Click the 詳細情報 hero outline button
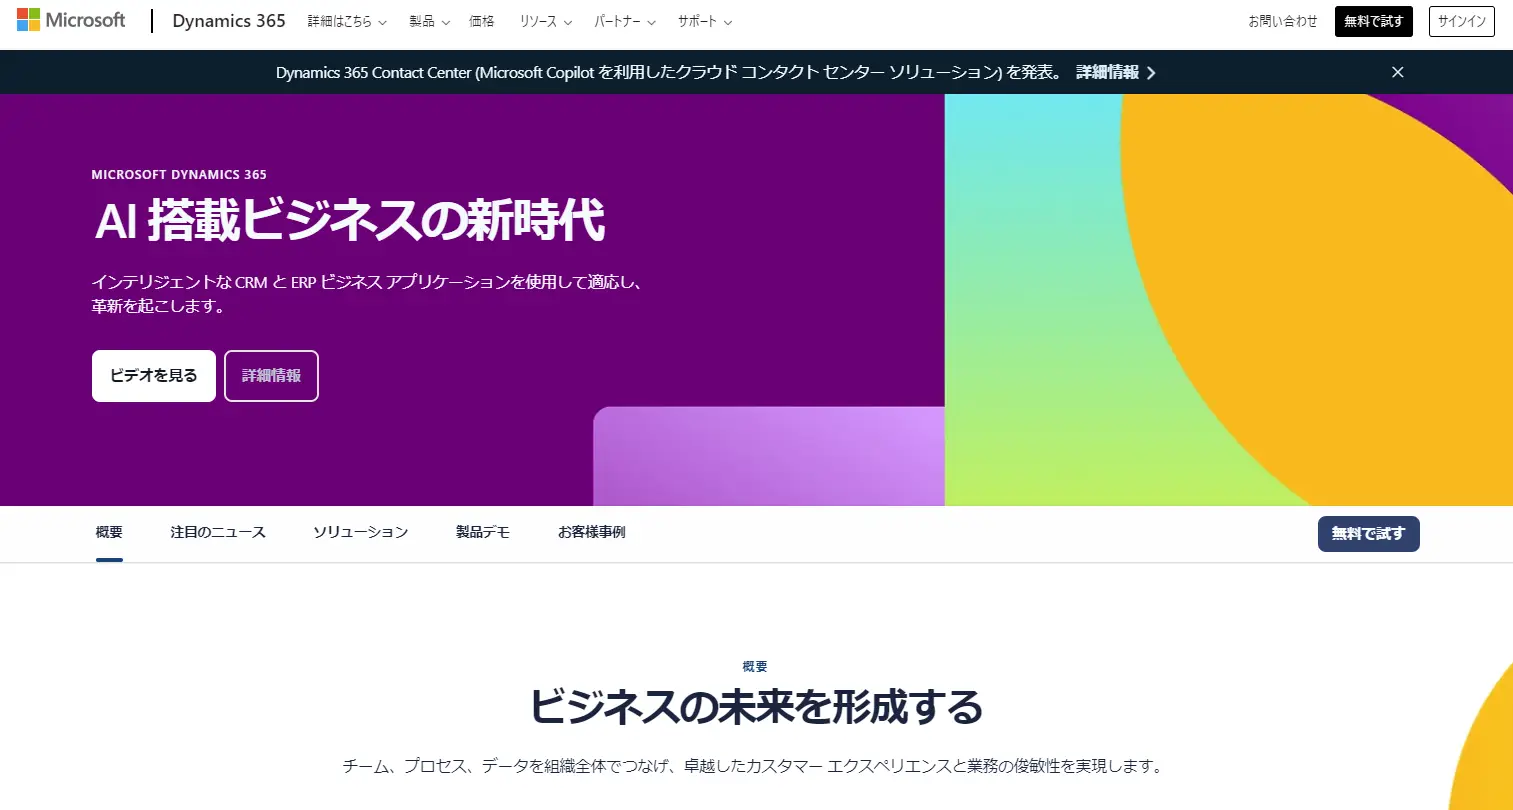The height and width of the screenshot is (810, 1513). 271,376
